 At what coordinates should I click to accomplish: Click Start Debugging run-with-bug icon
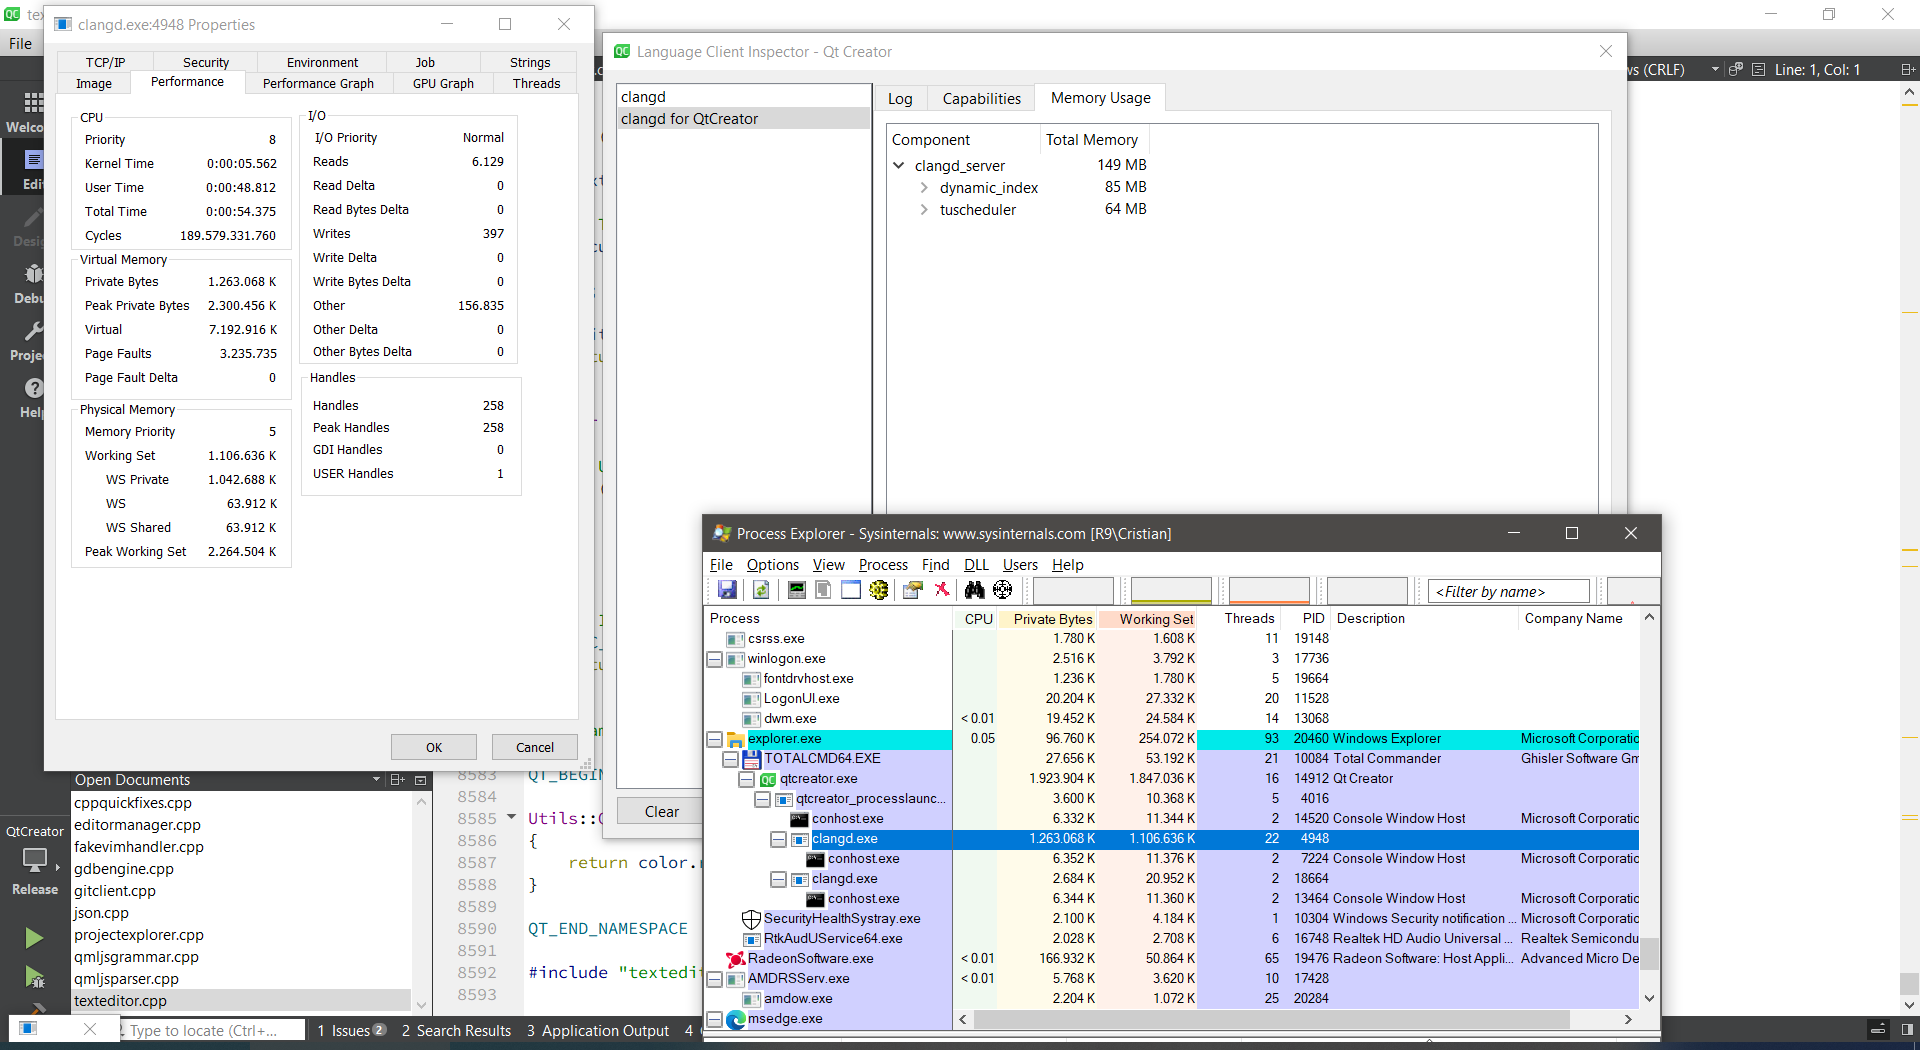34,977
